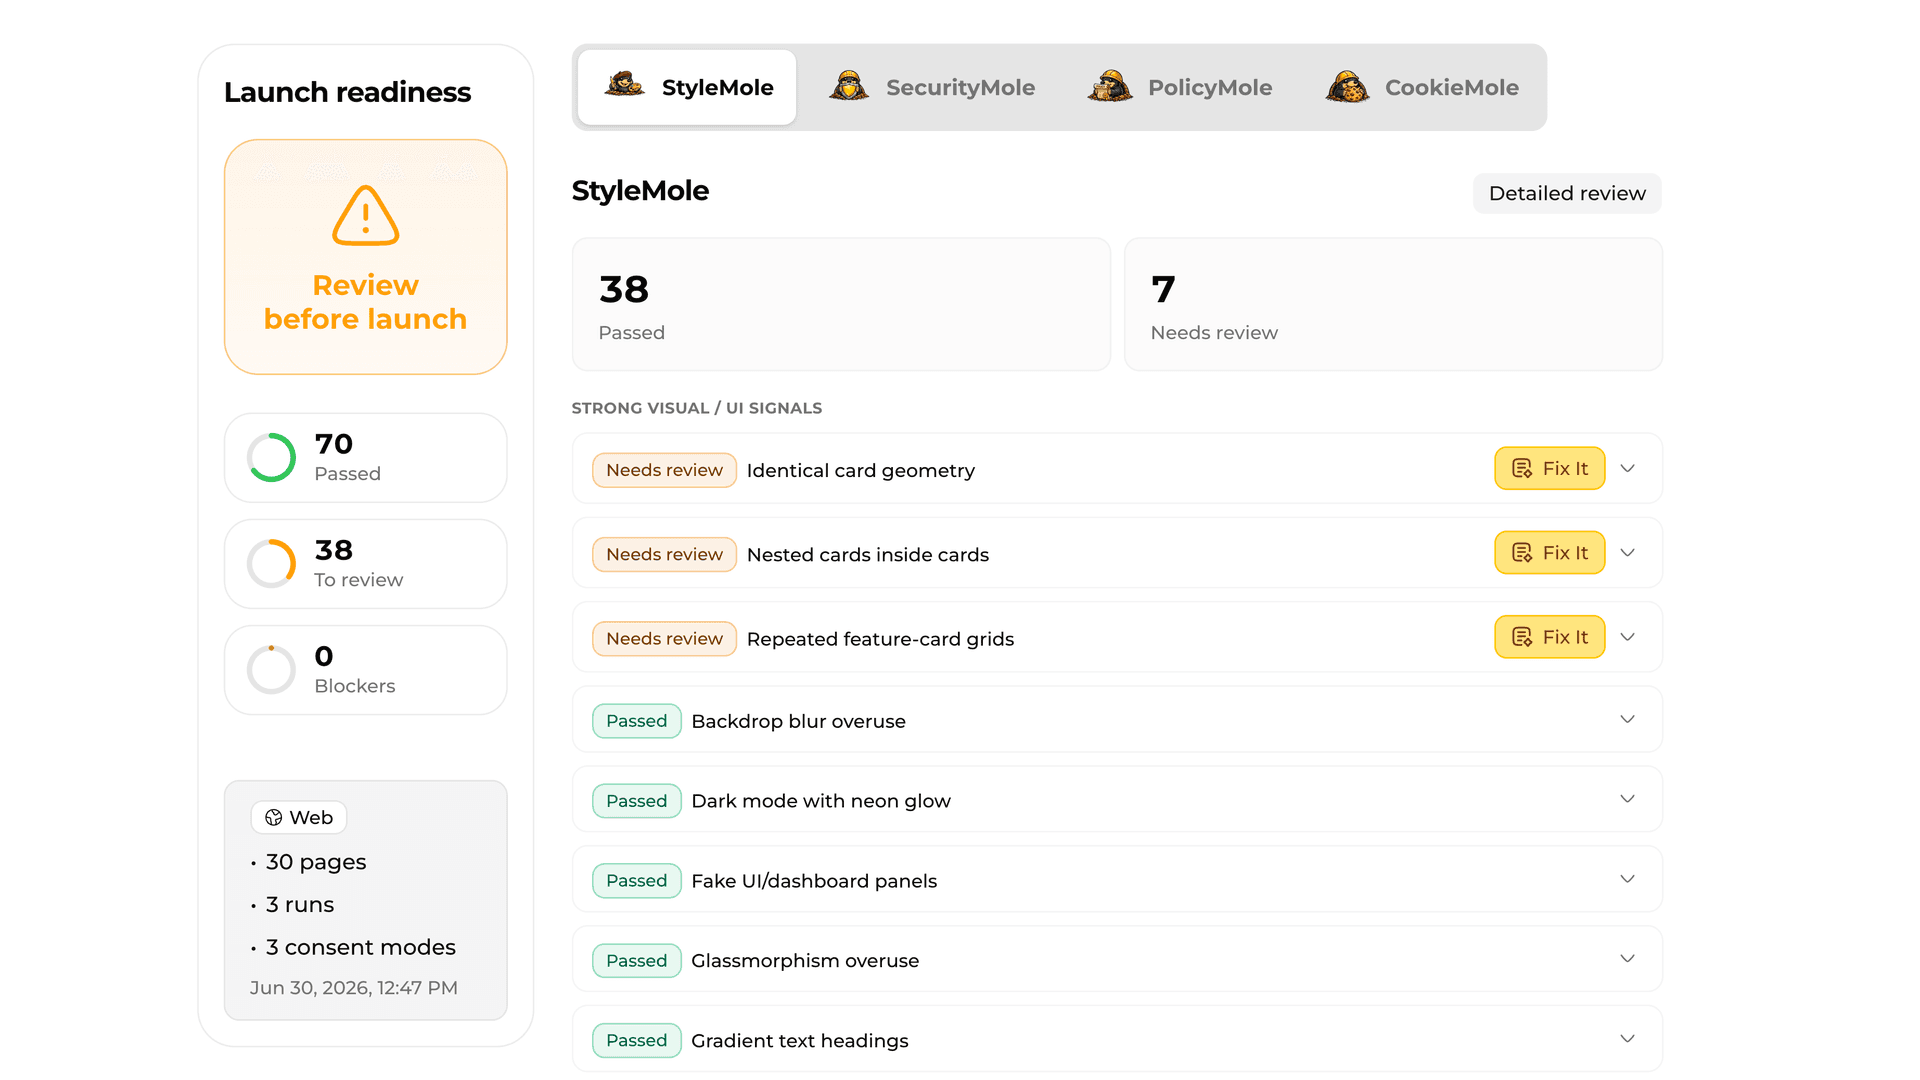
Task: Expand the Repeated feature-card grids chevron
Action: 1627,637
